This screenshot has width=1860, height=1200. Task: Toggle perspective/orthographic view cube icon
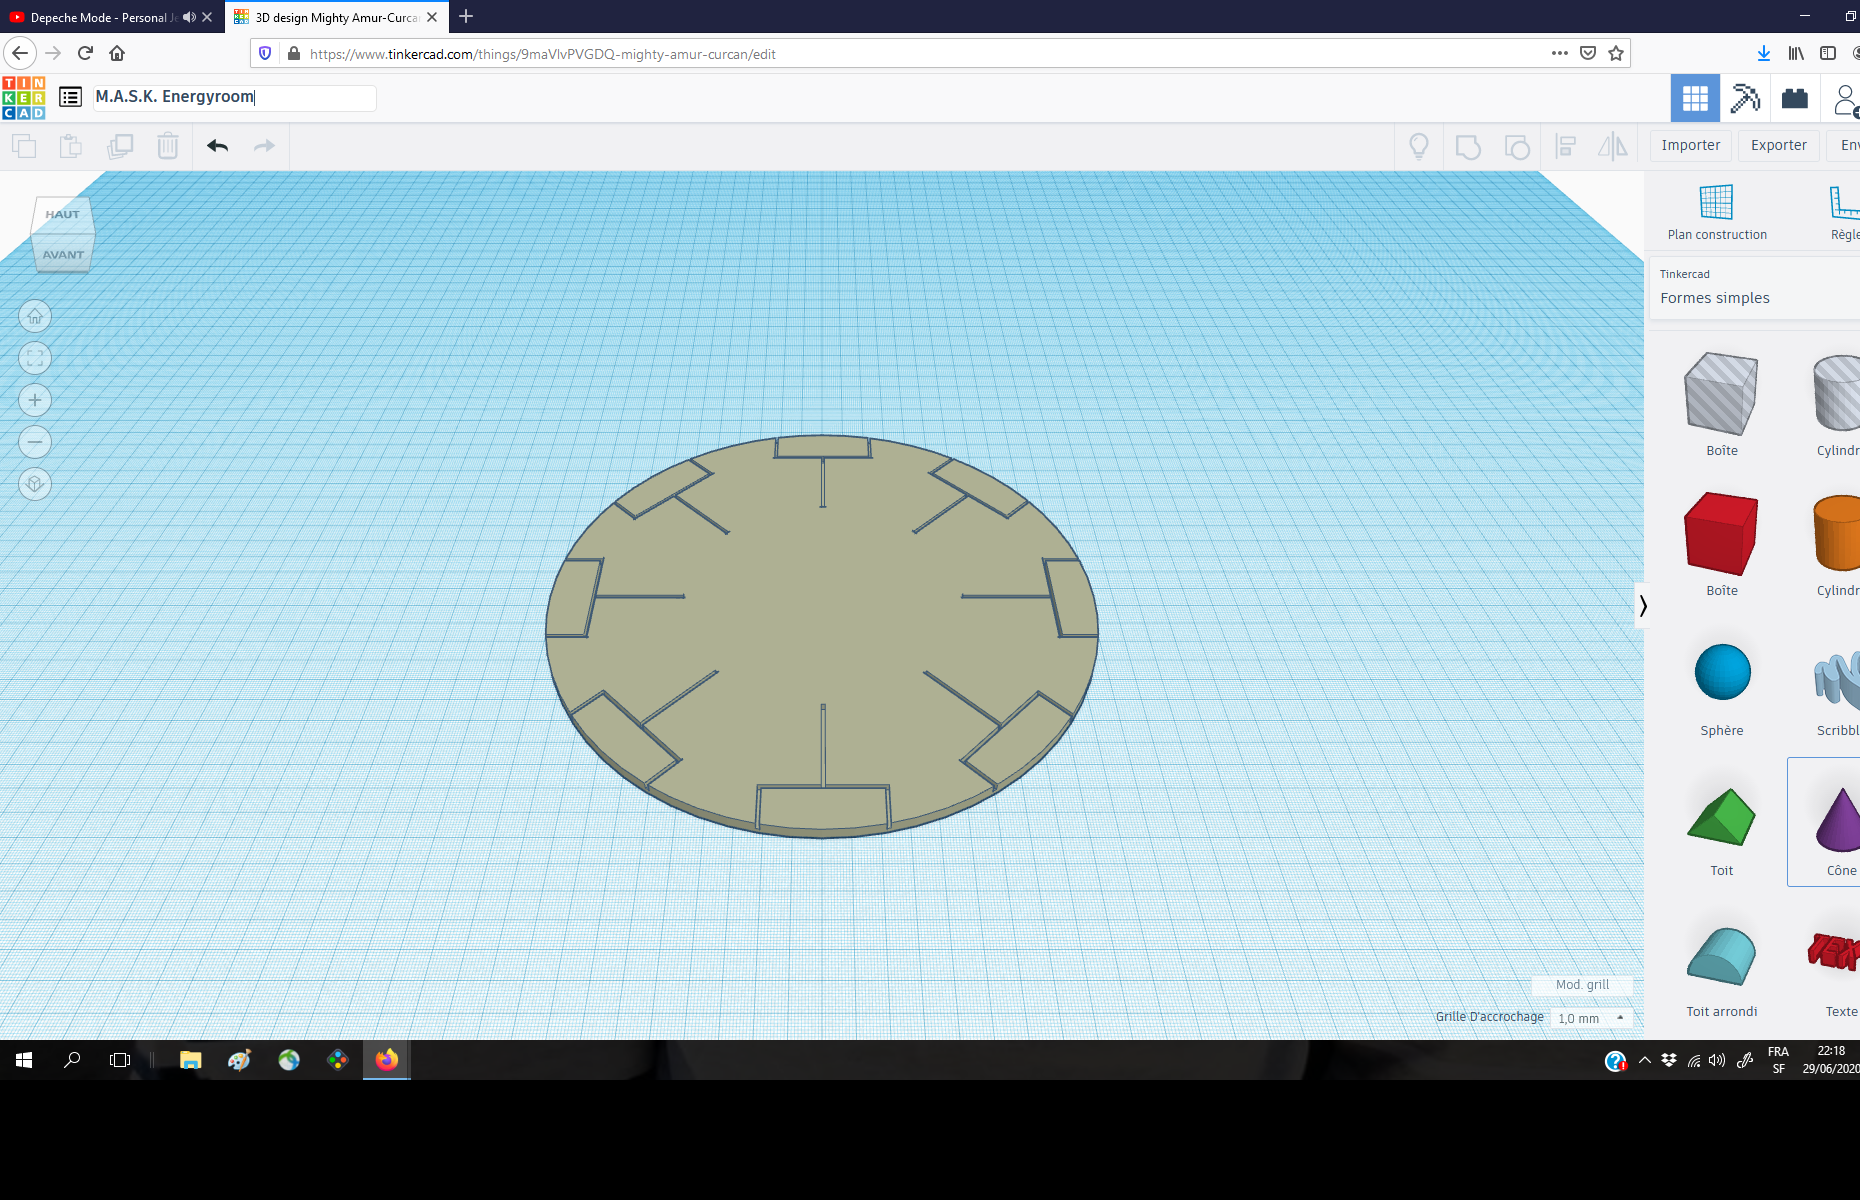coord(35,484)
